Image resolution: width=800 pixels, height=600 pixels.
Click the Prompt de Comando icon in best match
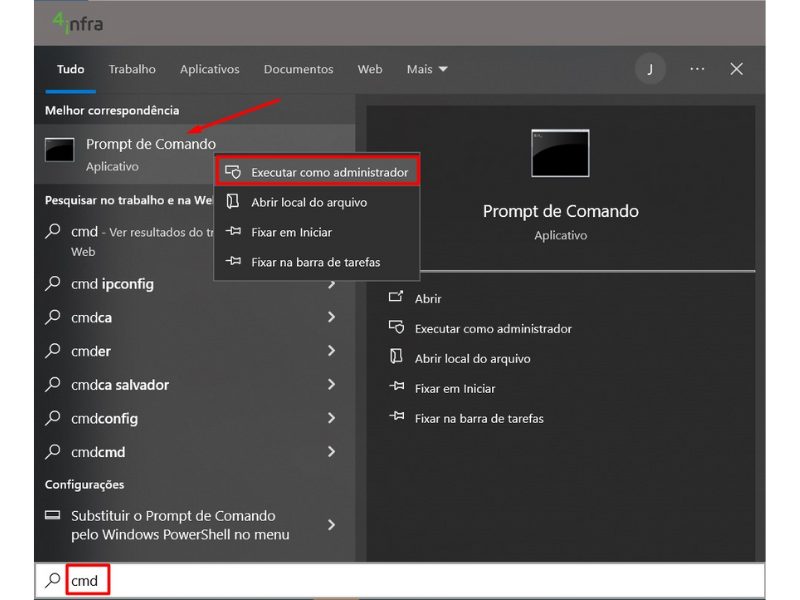[61, 150]
